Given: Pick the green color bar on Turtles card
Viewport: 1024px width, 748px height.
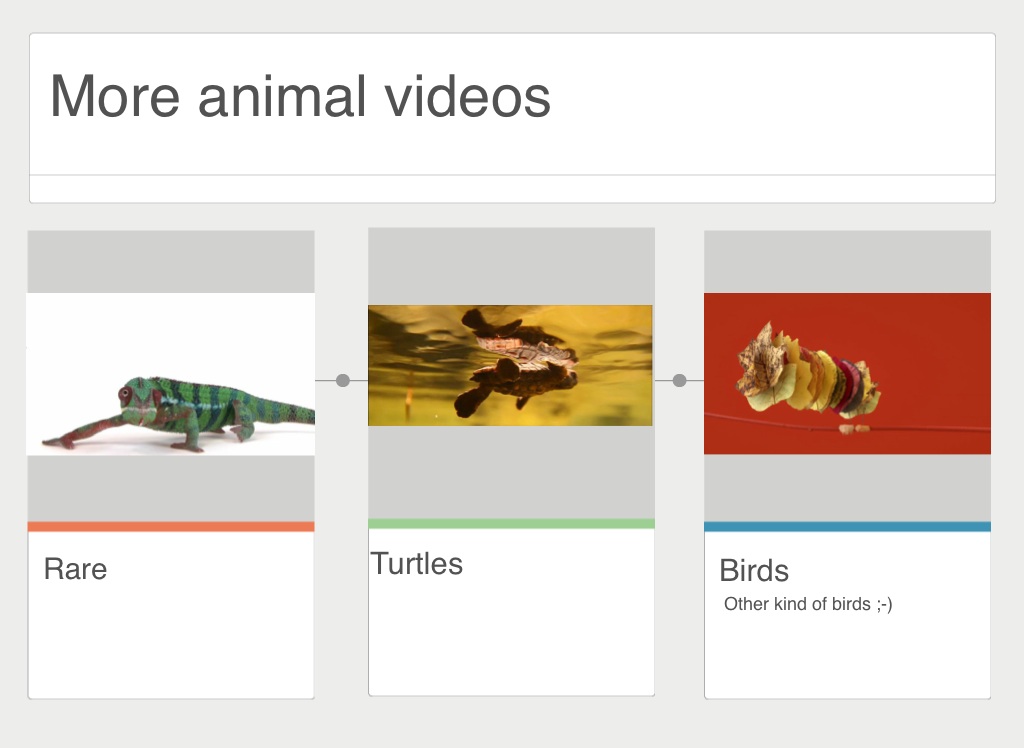Looking at the screenshot, I should coord(511,524).
